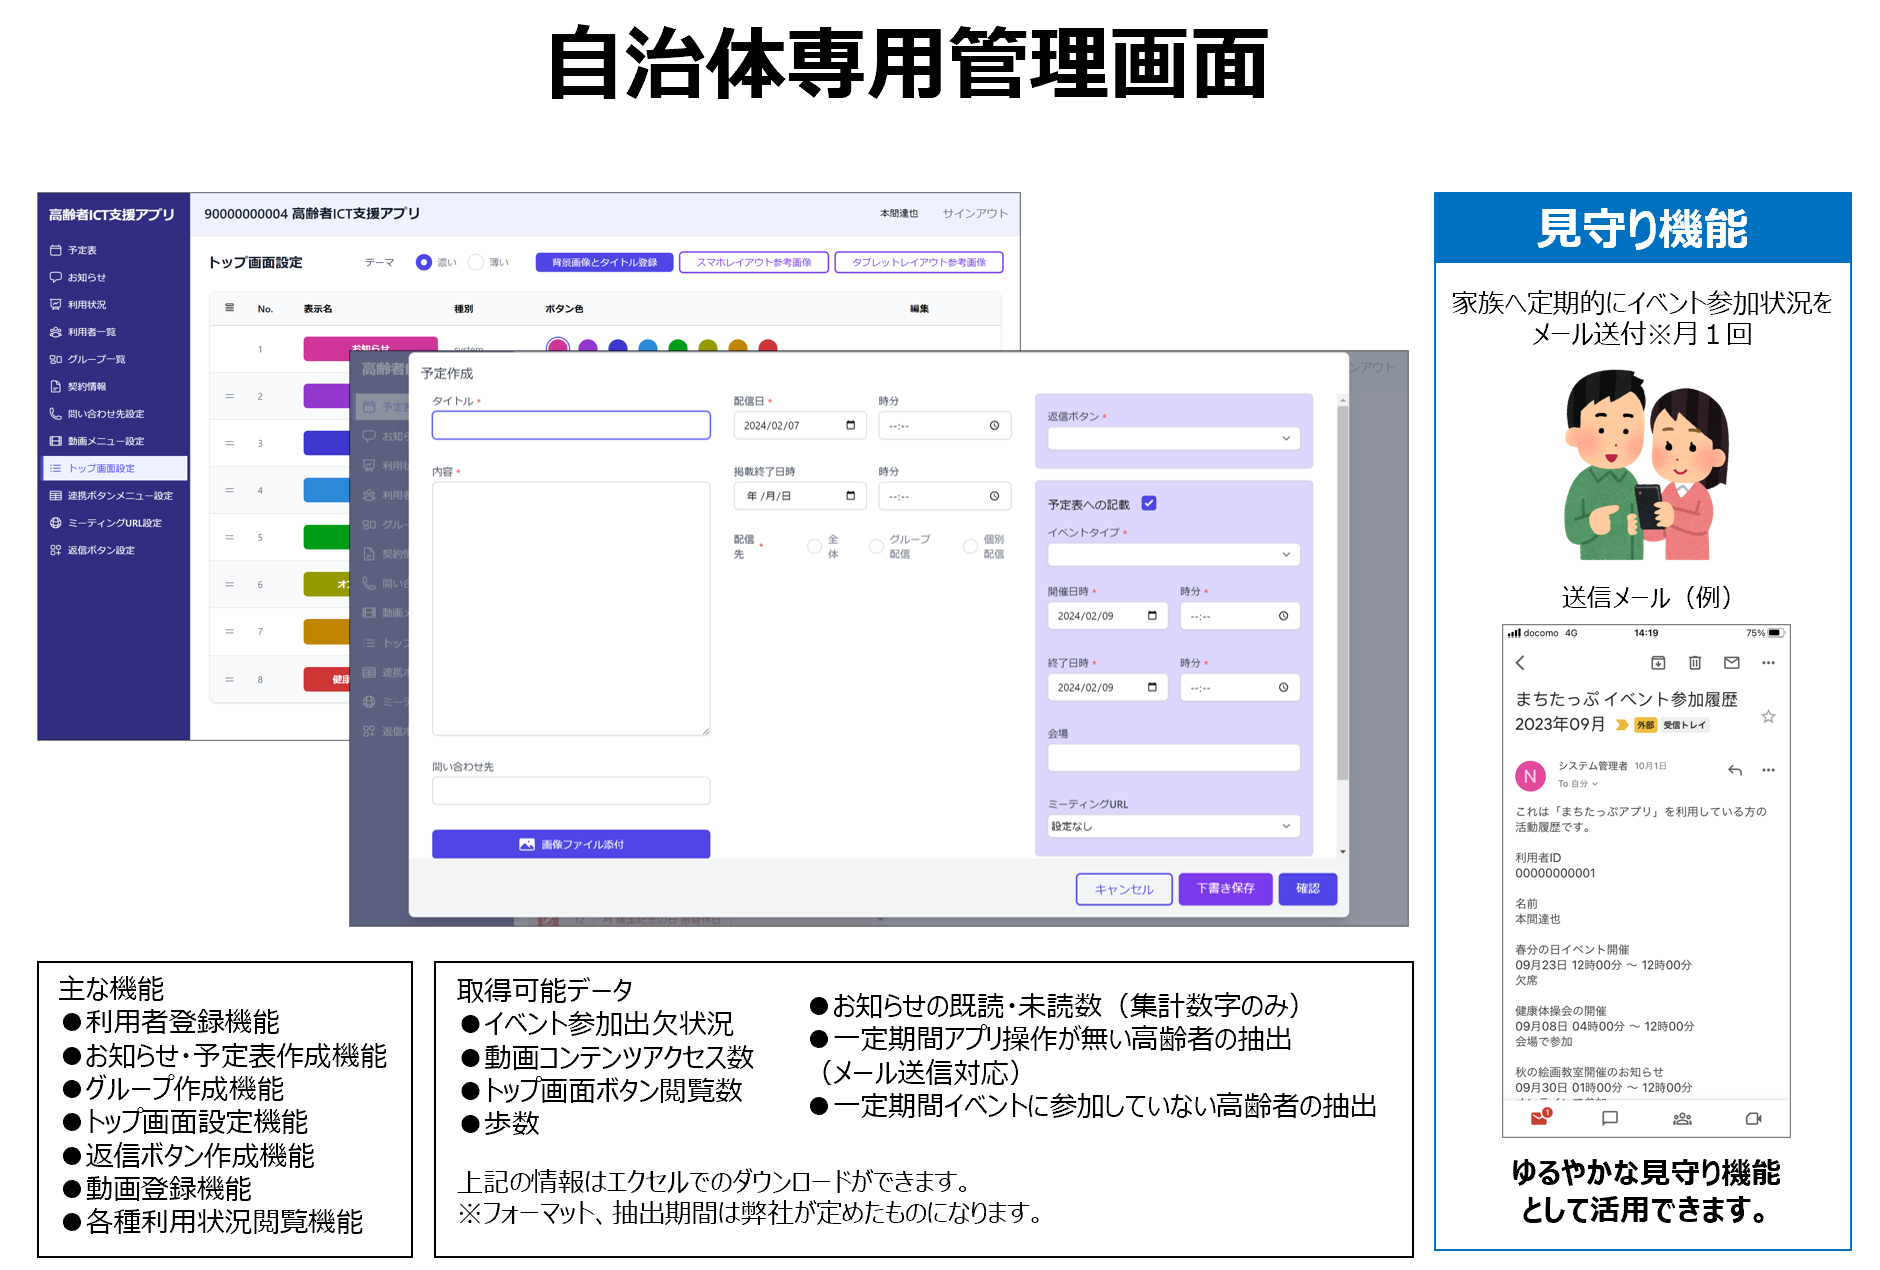Viewport: 1880px width, 1270px height.
Task: Select 個別配信 delivery target radio
Action: [x=970, y=546]
